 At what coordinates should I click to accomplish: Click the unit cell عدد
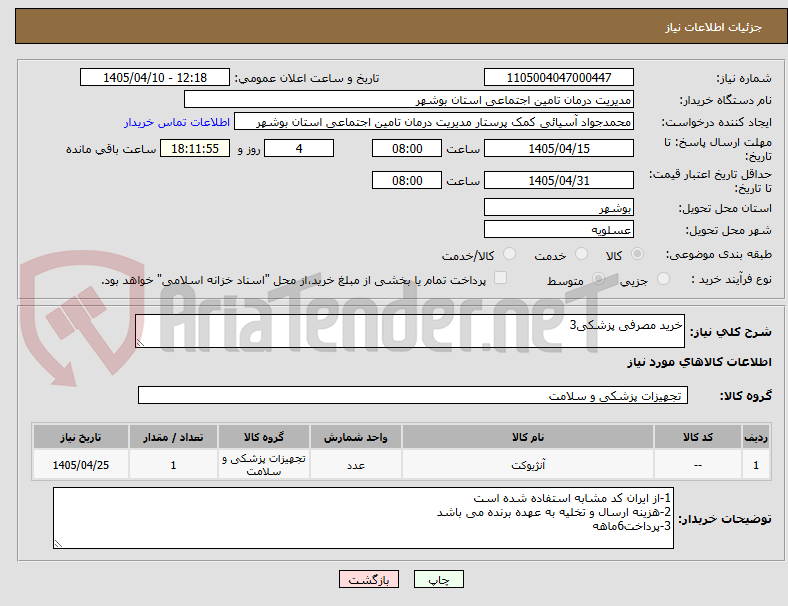click(355, 465)
